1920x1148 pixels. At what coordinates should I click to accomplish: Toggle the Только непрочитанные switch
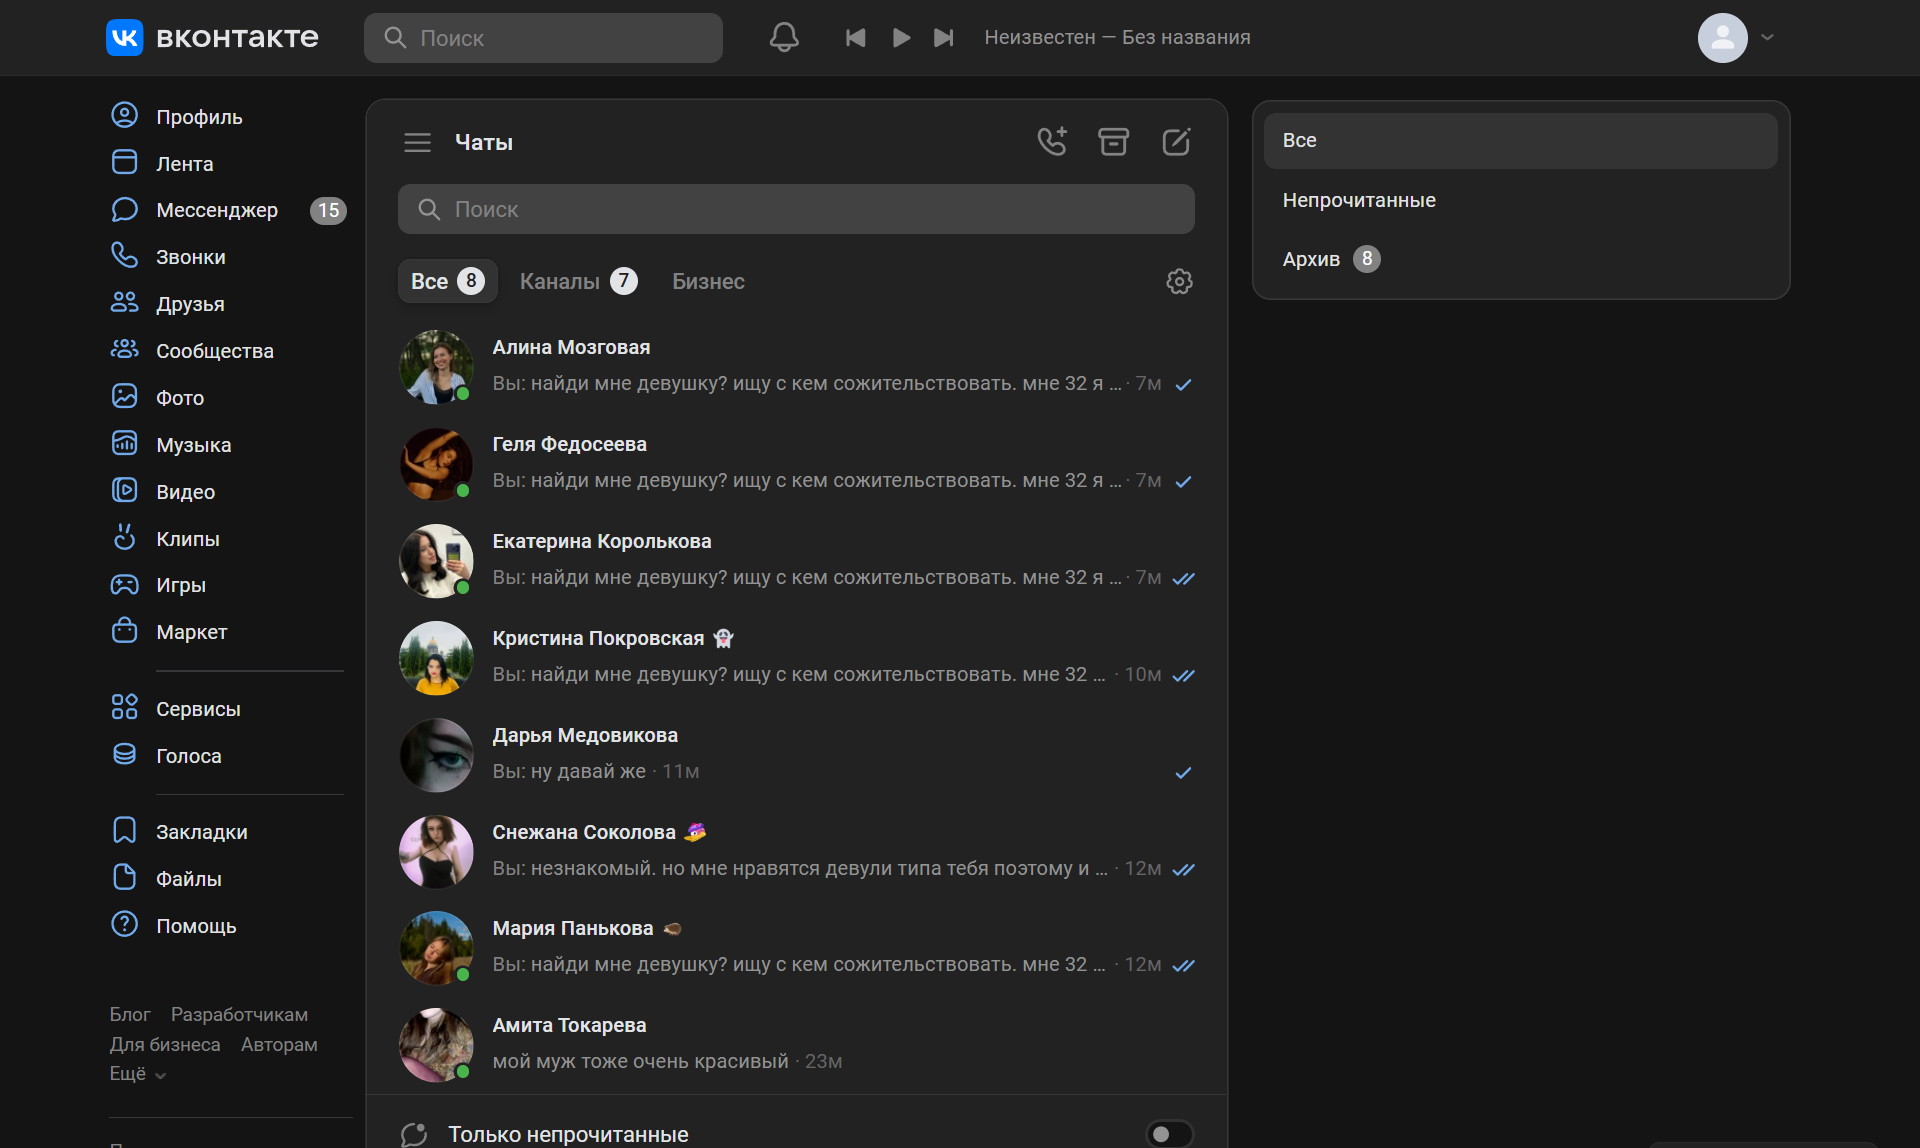[1168, 1134]
